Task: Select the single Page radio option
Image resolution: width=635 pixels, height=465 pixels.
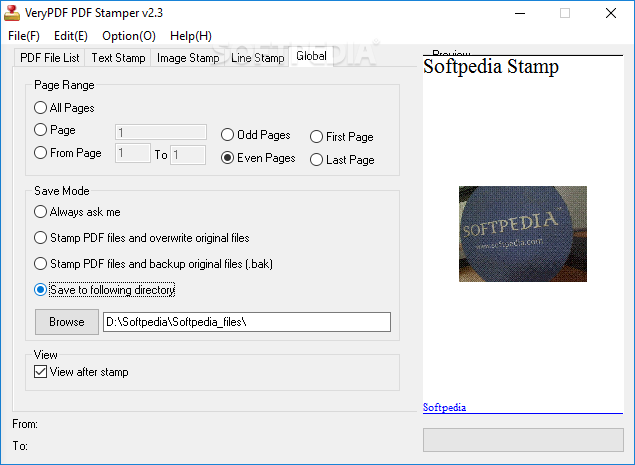Action: coord(55,130)
